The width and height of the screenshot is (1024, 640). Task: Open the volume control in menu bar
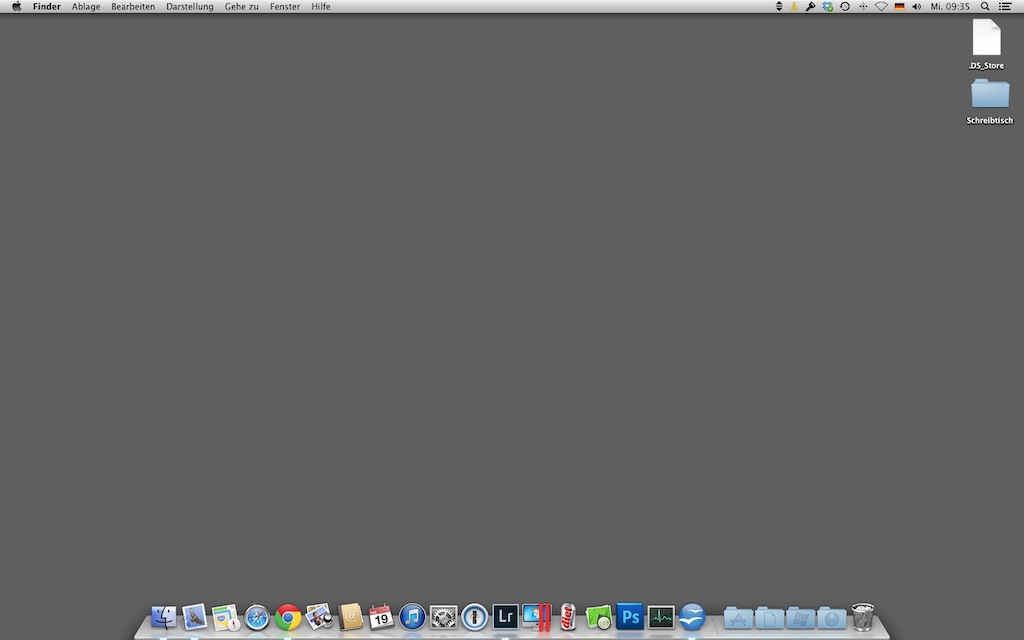coord(917,6)
